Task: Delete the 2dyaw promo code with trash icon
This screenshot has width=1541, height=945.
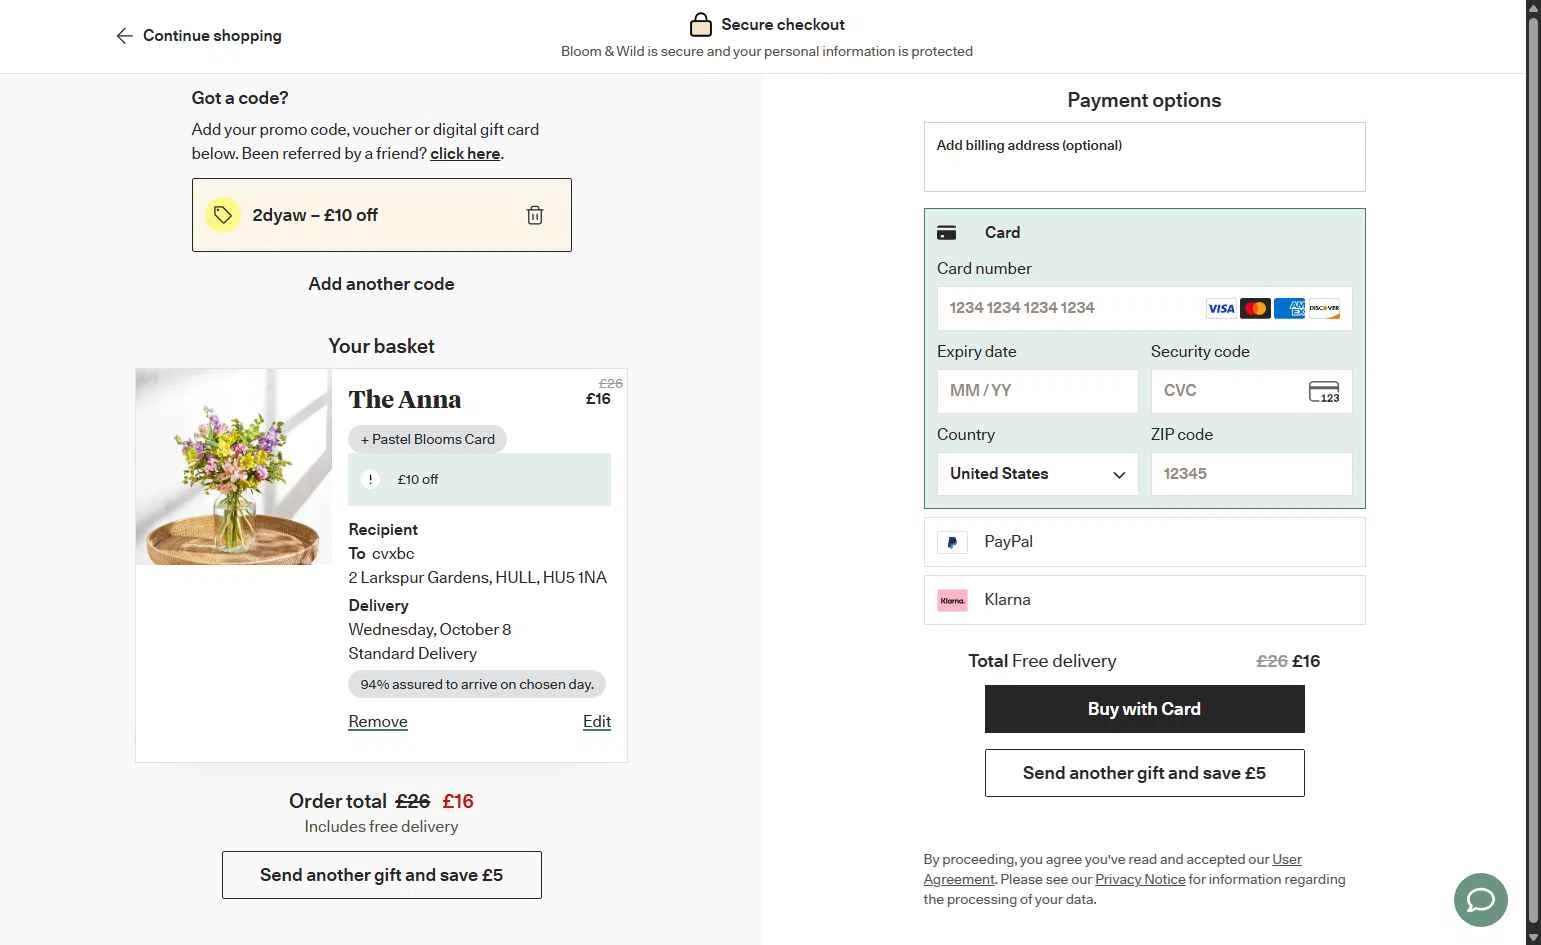Action: [535, 215]
